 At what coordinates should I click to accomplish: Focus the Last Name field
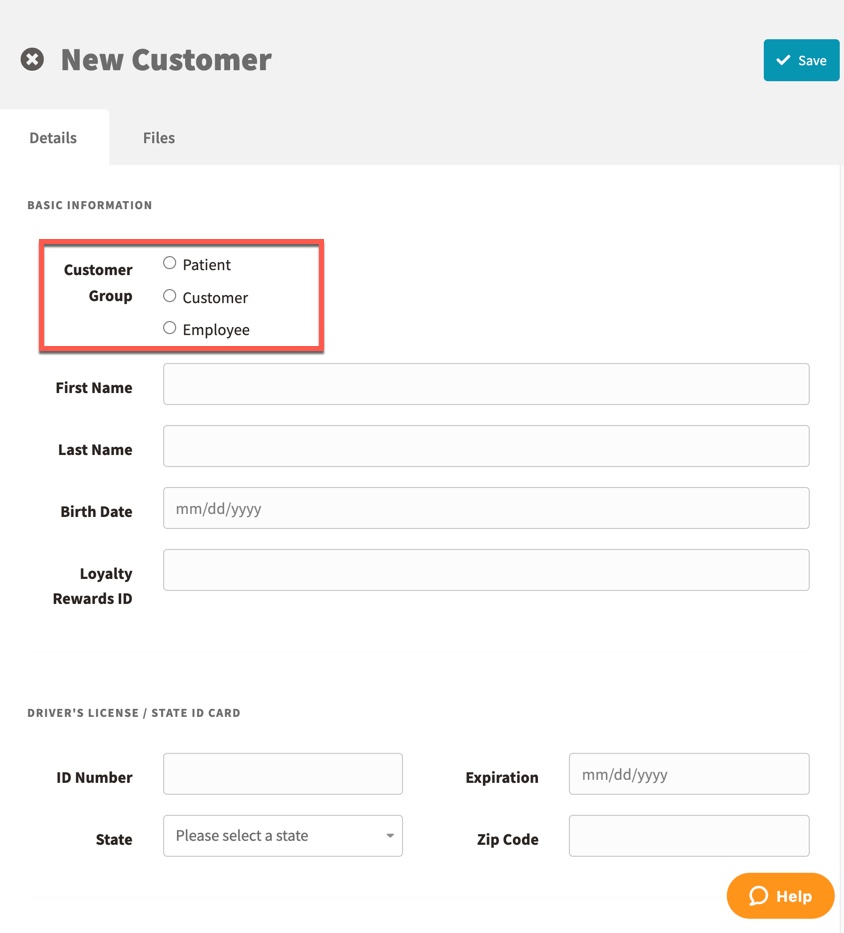486,446
